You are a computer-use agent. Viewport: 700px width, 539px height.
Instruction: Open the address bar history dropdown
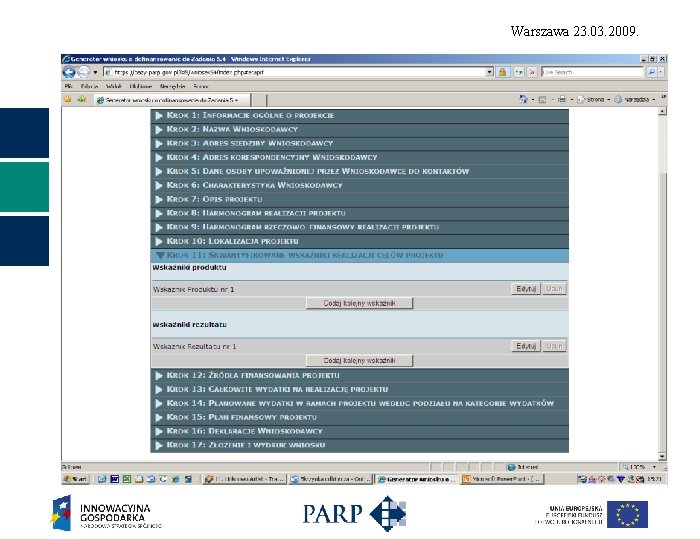click(x=489, y=72)
